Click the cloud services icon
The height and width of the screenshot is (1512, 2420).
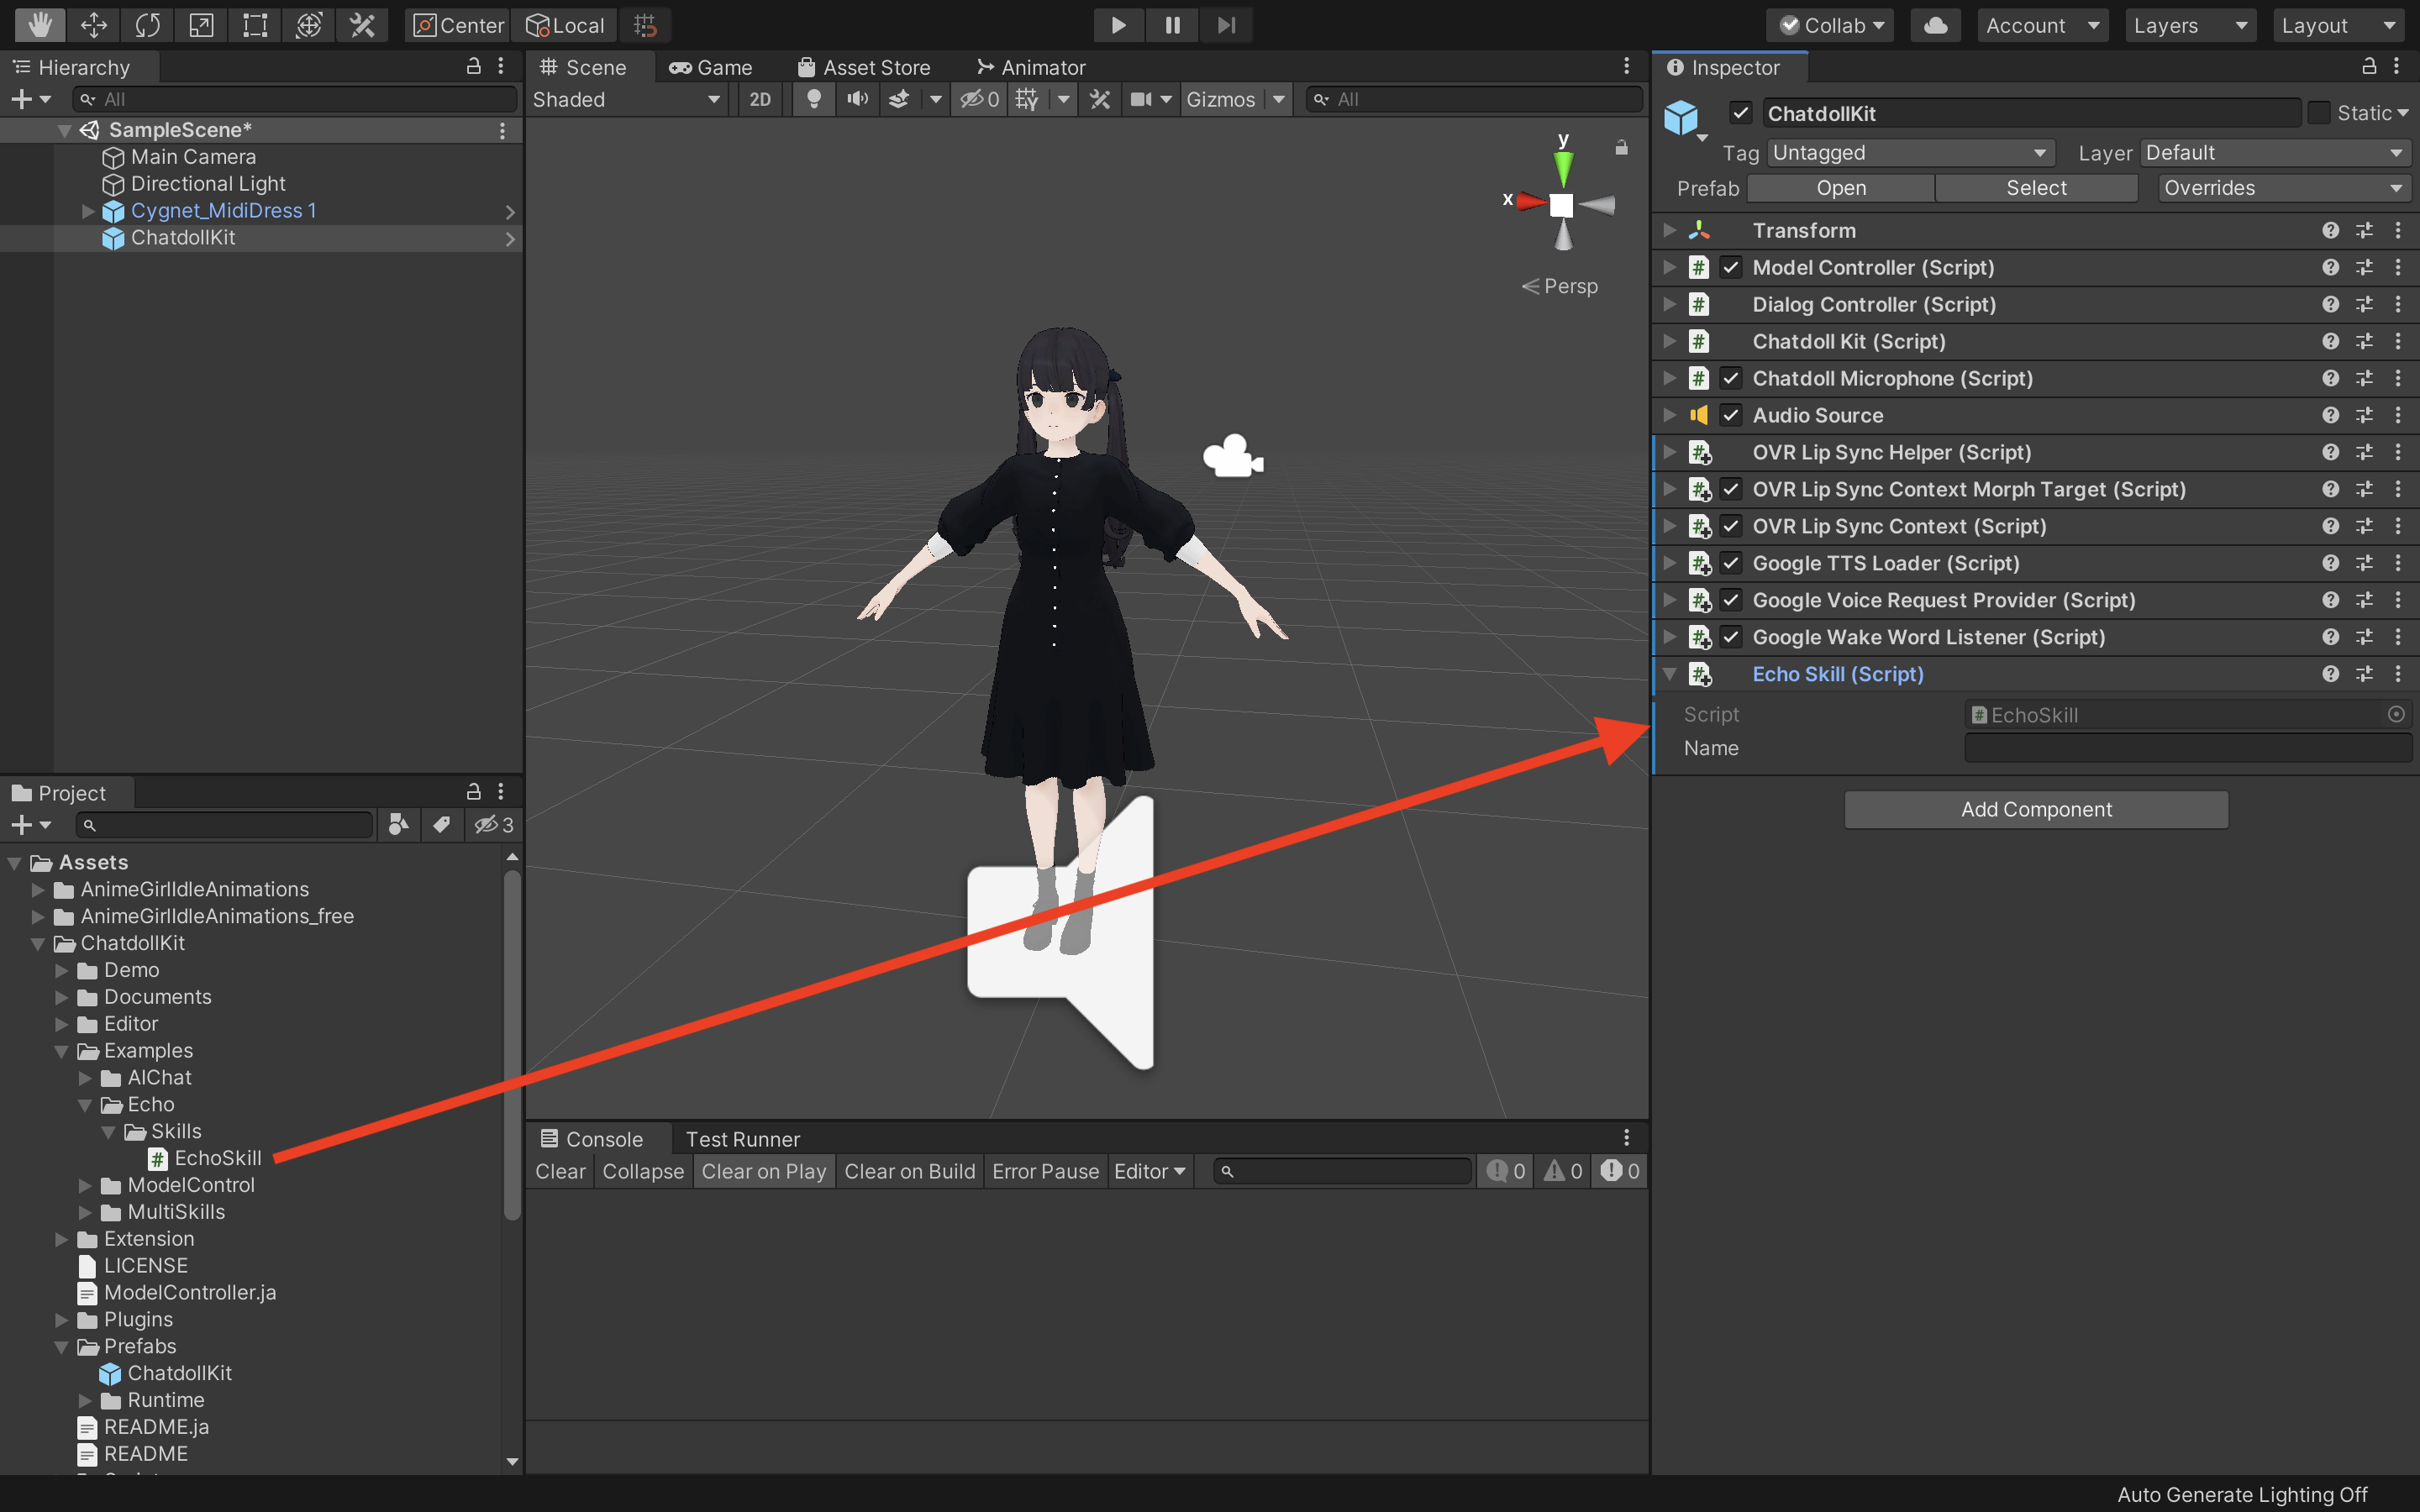pyautogui.click(x=1935, y=25)
